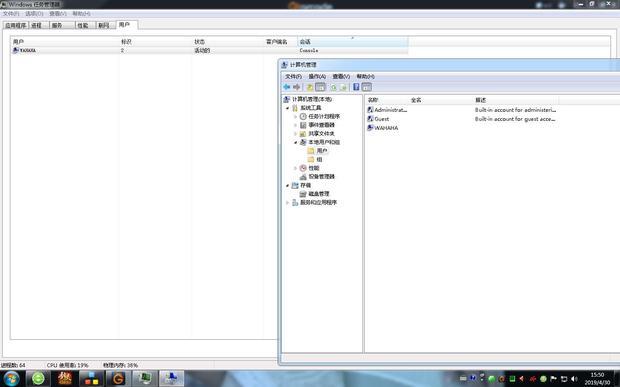Click the 共享文件夹 icon in tree

[303, 134]
